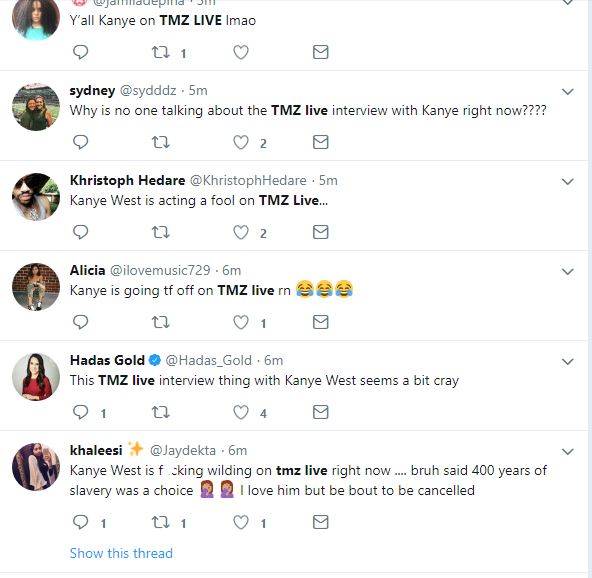View Hadas Gold's profile picture
592x578 pixels.
tap(36, 377)
